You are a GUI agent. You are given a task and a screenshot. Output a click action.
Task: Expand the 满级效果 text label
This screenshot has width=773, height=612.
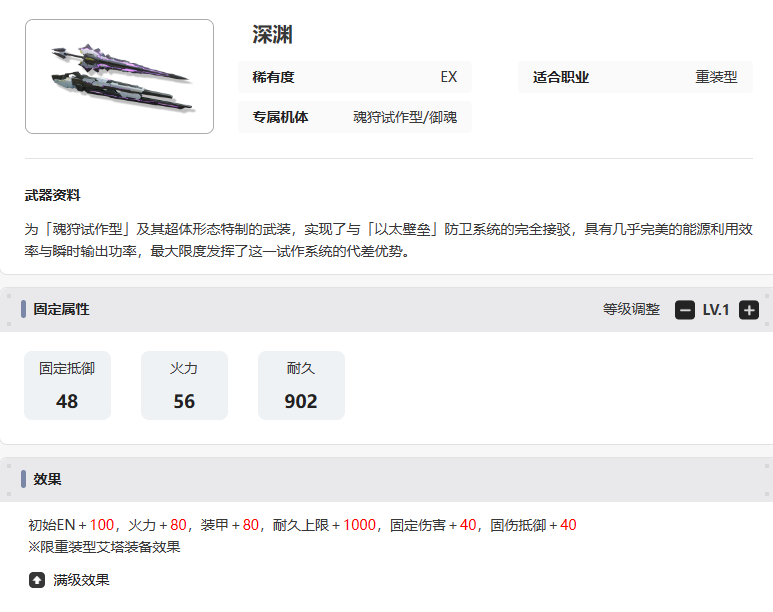81,580
